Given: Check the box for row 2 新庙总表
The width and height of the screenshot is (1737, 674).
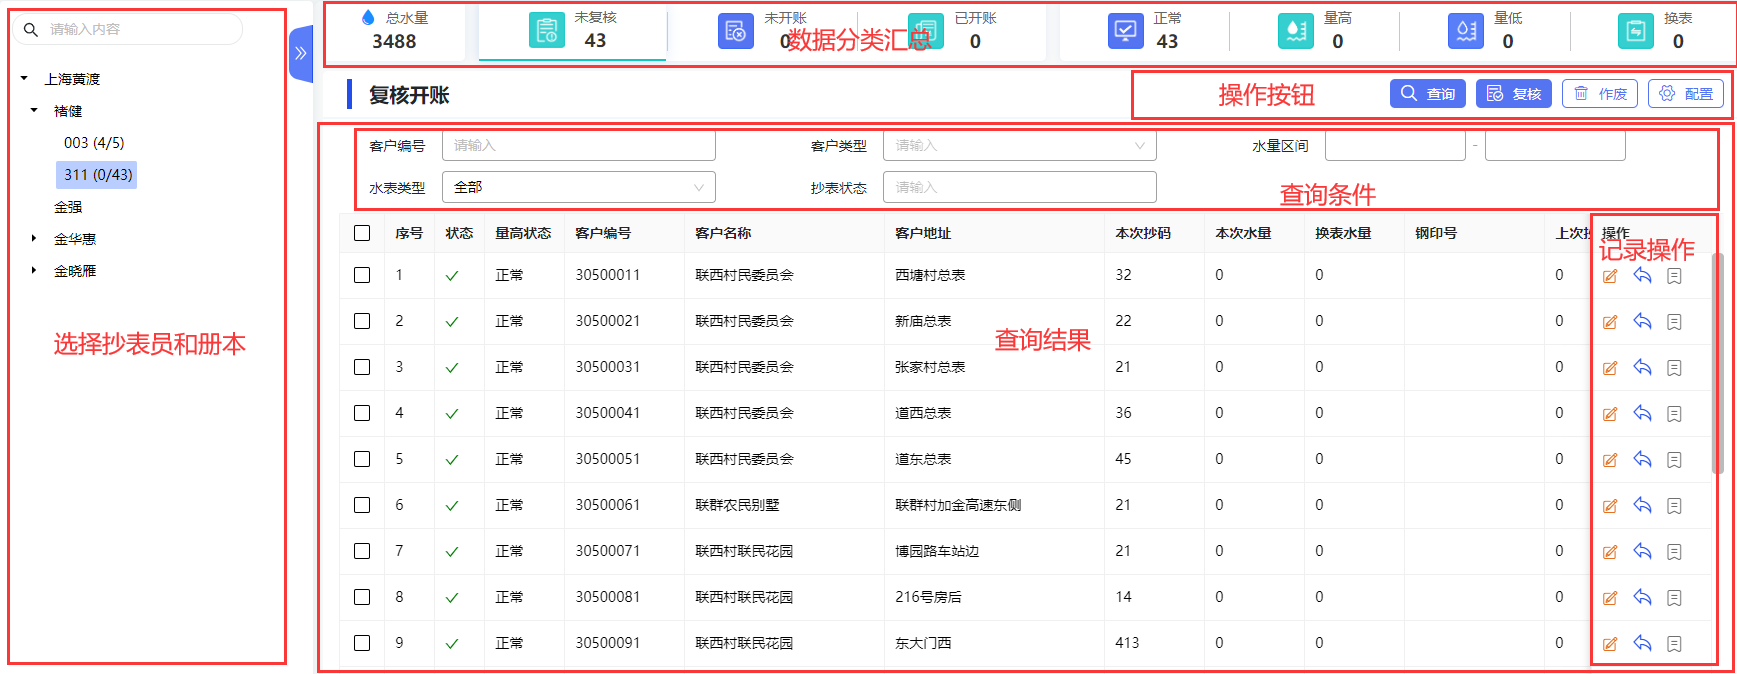Looking at the screenshot, I should [x=362, y=321].
